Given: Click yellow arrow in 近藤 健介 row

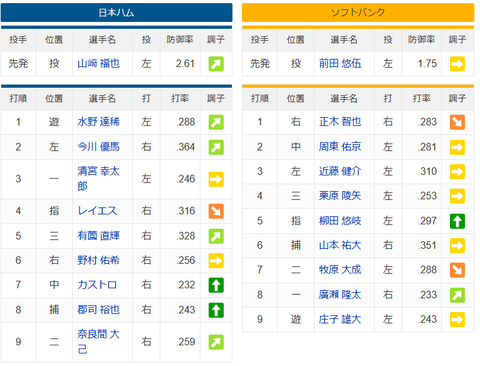Looking at the screenshot, I should coord(457,172).
